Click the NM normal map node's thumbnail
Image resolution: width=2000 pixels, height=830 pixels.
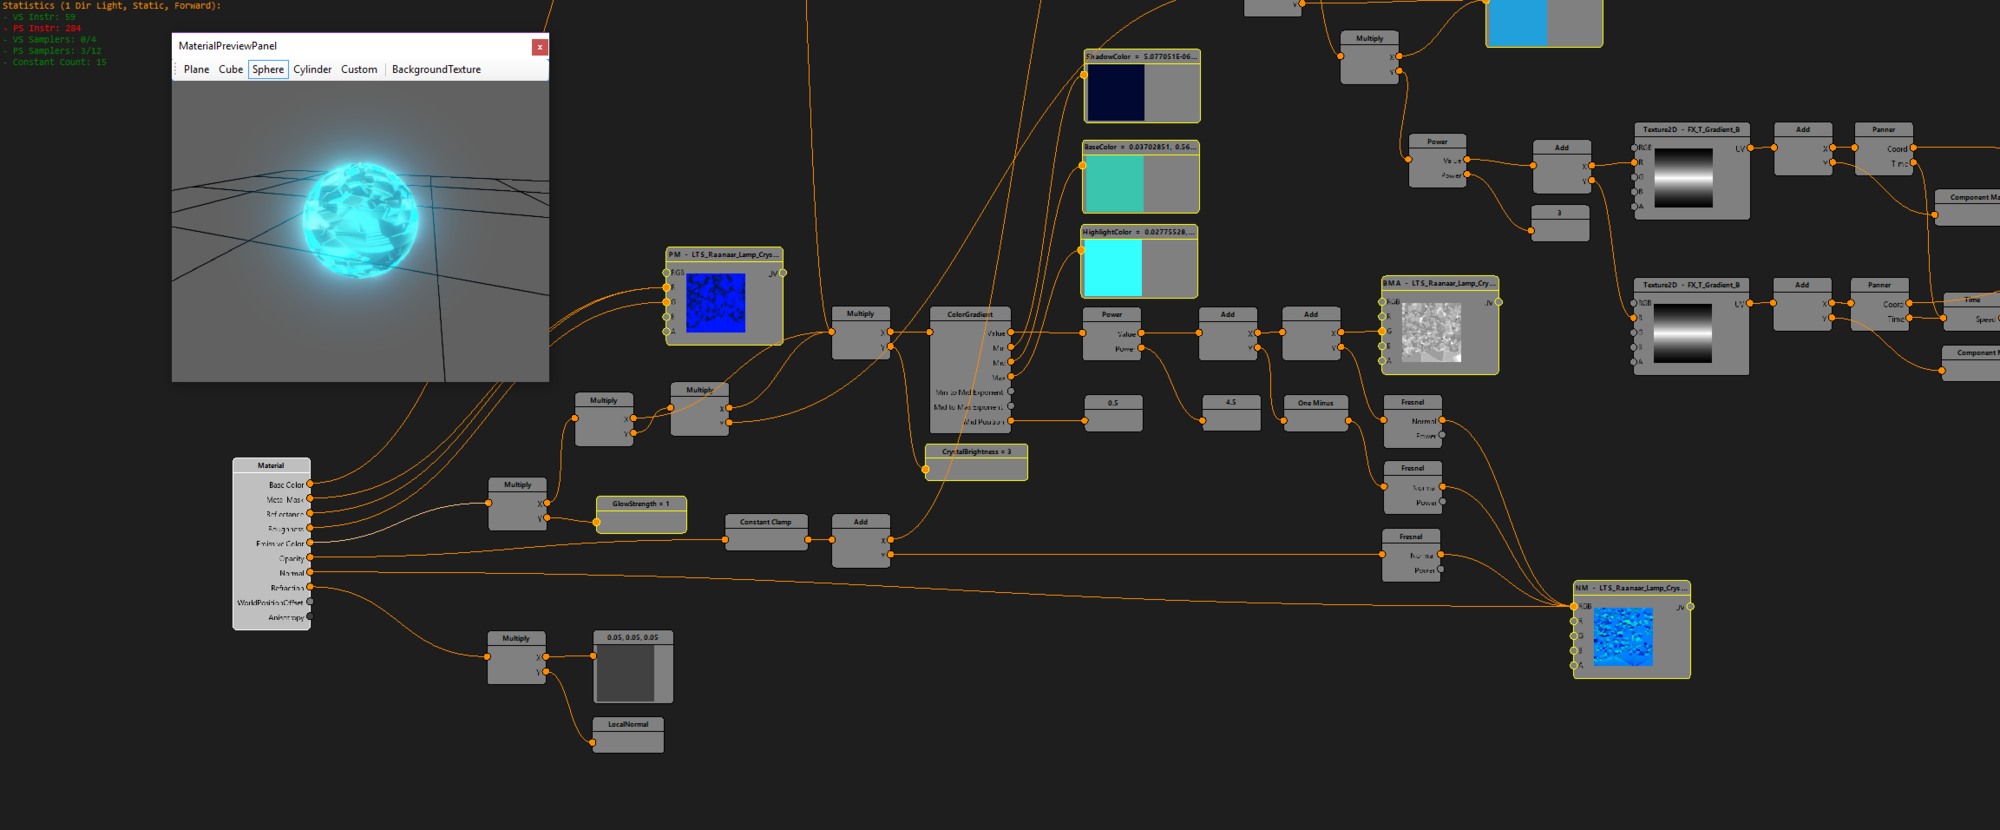[1623, 637]
